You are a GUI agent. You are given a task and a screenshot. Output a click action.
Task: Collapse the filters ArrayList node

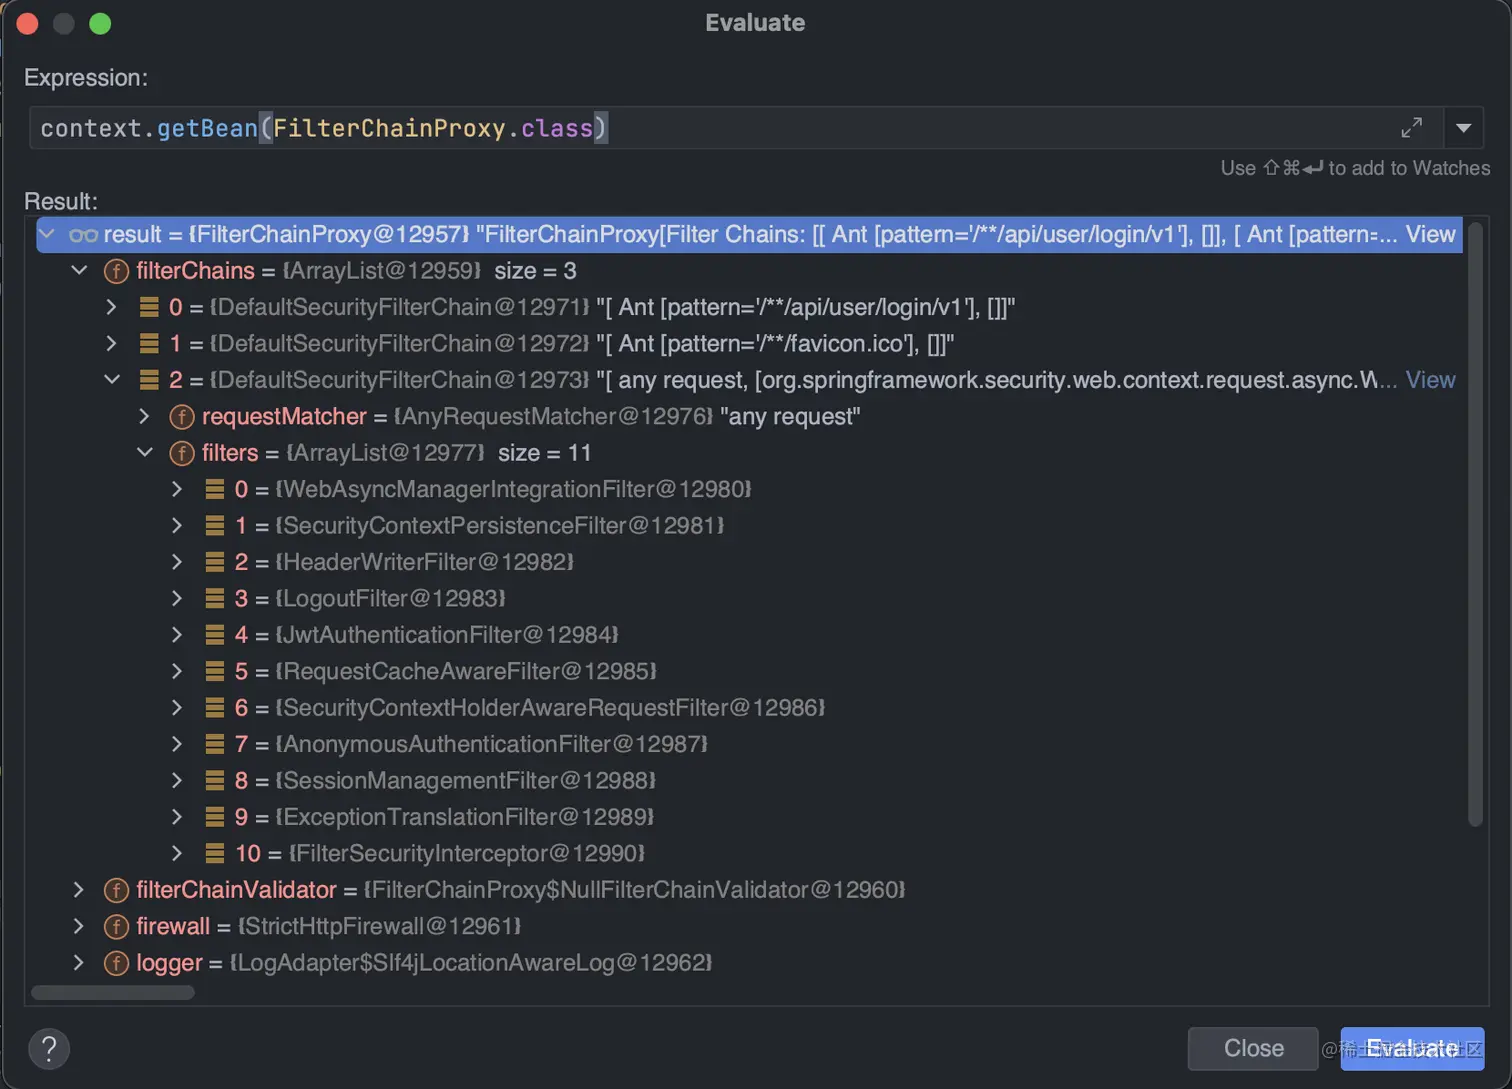click(144, 453)
